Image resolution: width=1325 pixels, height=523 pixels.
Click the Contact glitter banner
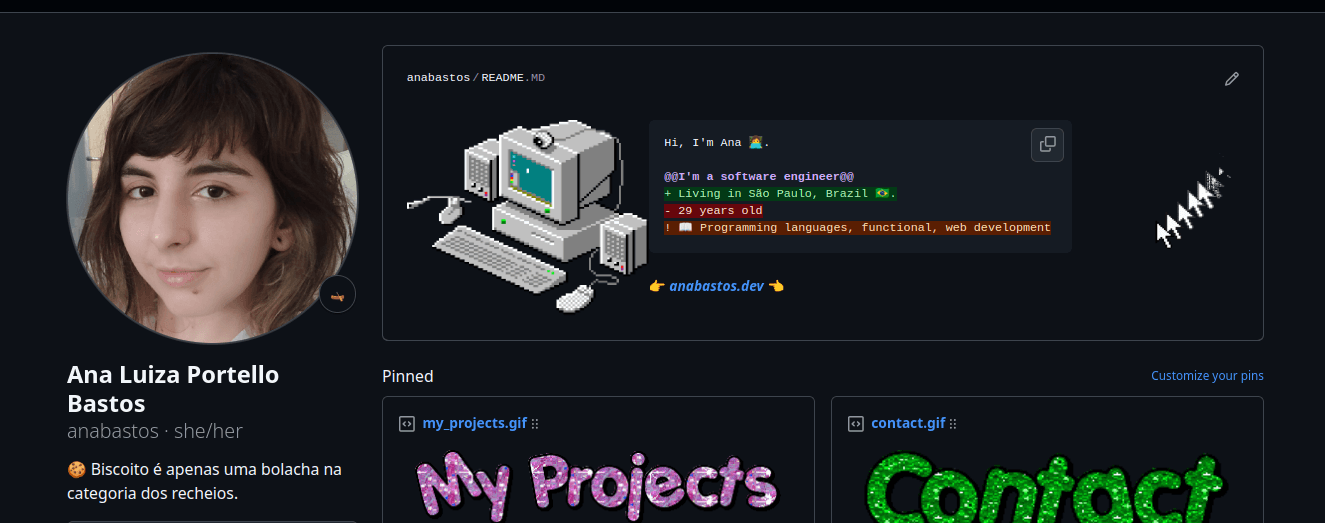click(x=1047, y=487)
